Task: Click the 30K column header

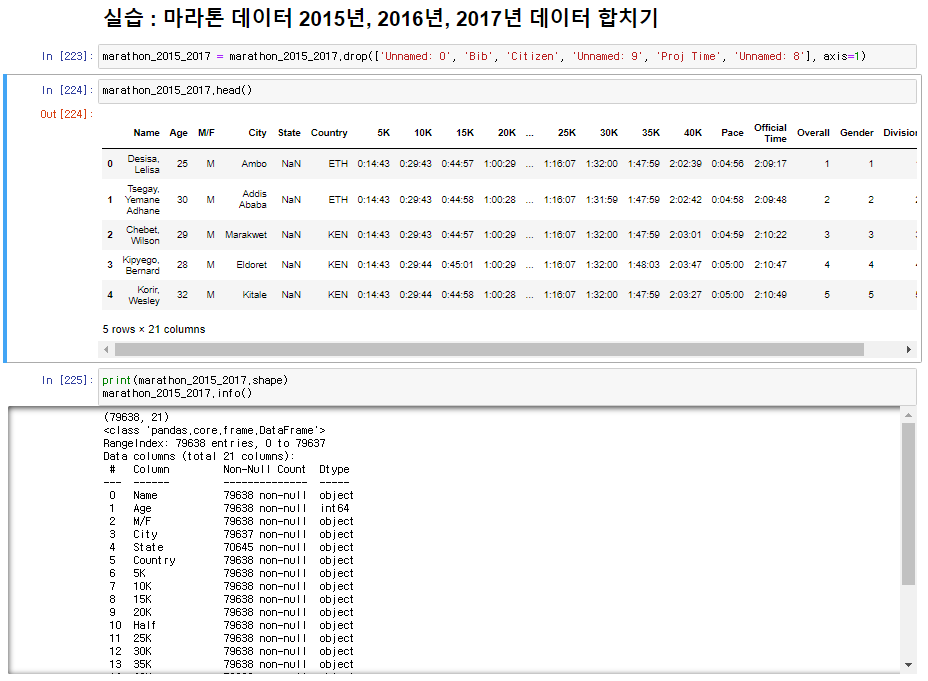Action: [608, 133]
